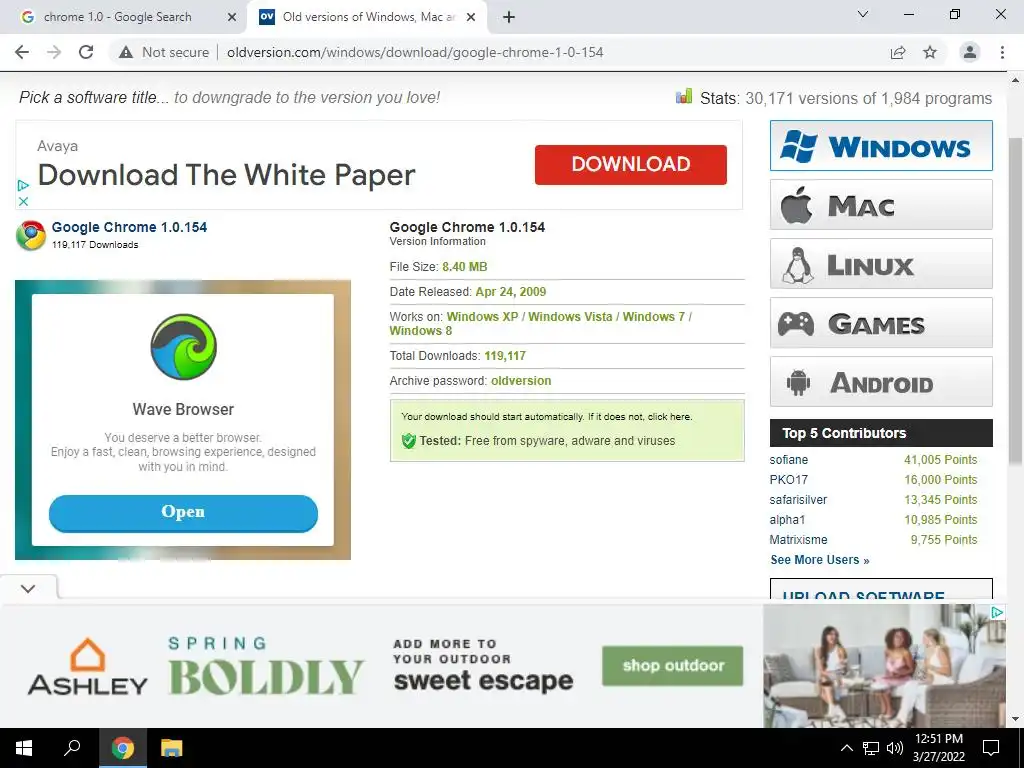Open the Chrome profile avatar
The height and width of the screenshot is (768, 1024).
(970, 52)
